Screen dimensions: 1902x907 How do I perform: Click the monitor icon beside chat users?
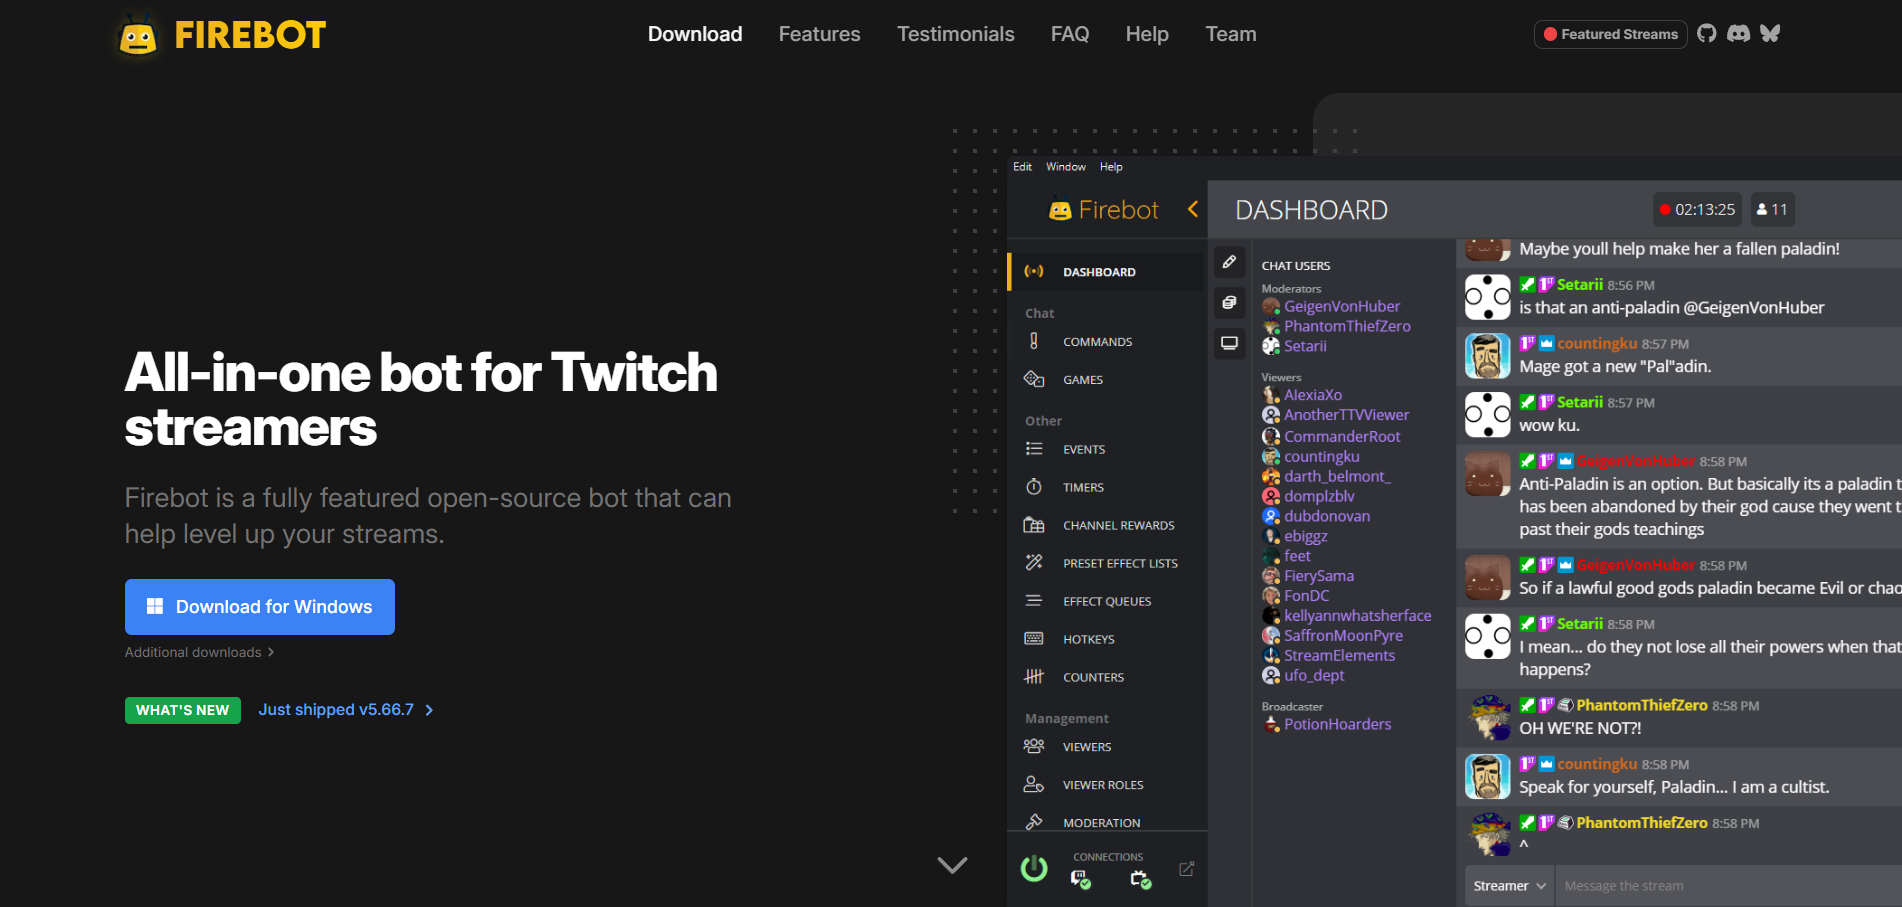tap(1230, 343)
